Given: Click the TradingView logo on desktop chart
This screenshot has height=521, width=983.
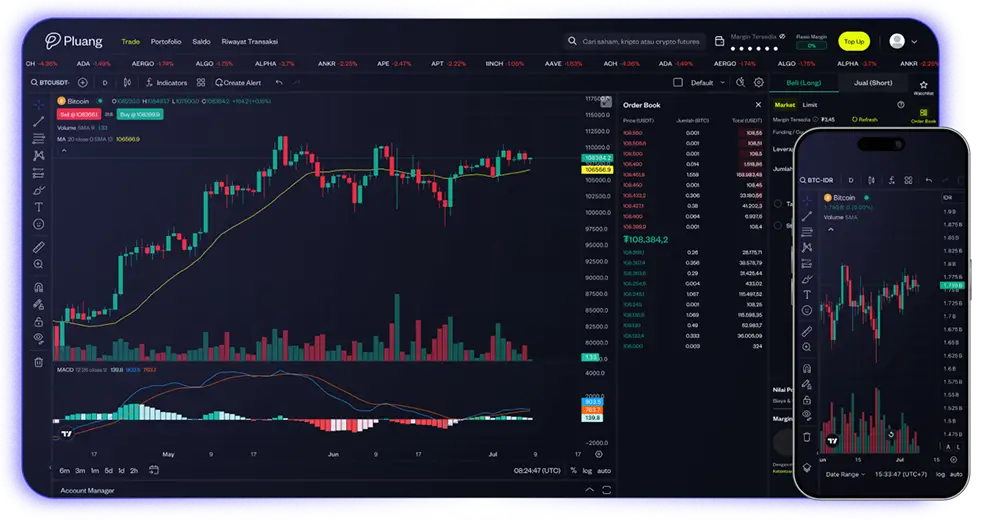Looking at the screenshot, I should (66, 433).
